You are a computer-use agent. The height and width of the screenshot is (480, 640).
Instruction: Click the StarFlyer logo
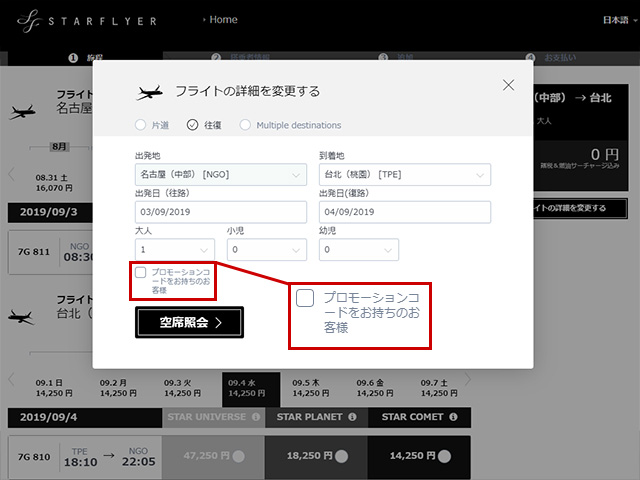(x=61, y=20)
